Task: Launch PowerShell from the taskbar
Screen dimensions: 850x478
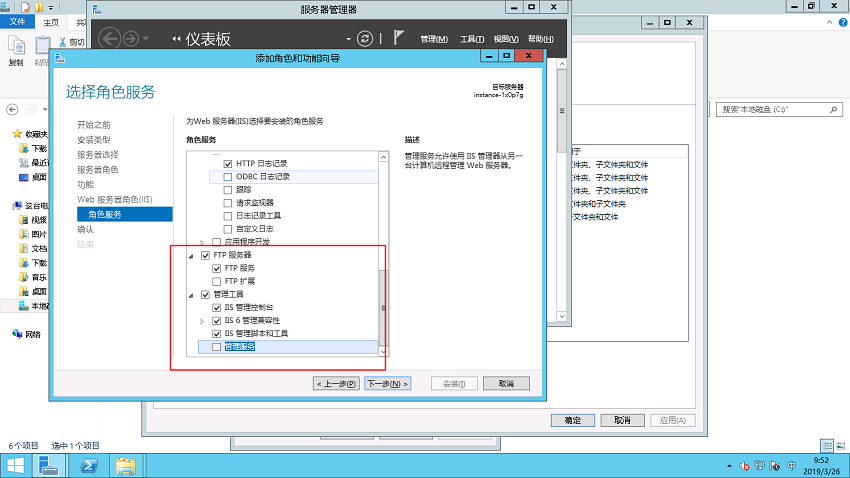Action: pos(89,466)
